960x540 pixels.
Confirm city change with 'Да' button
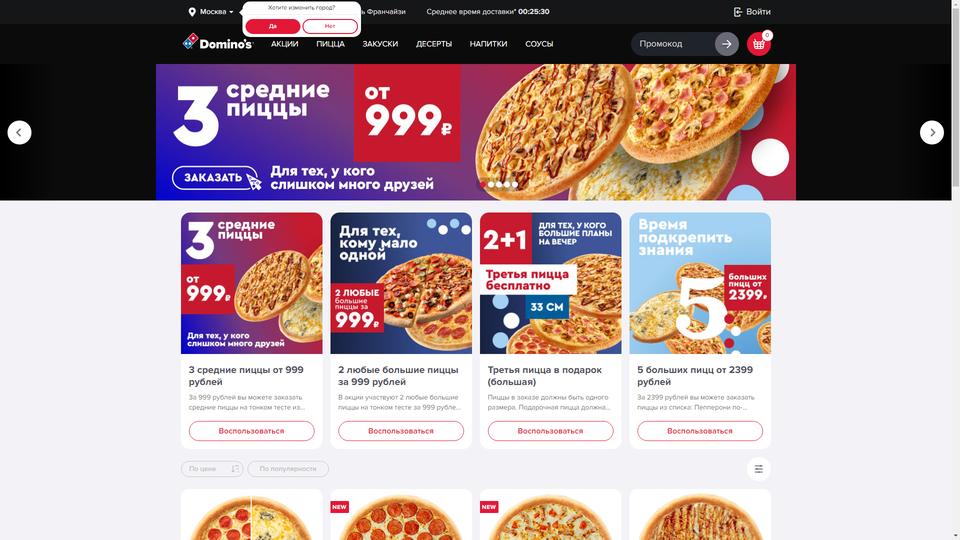coord(273,26)
